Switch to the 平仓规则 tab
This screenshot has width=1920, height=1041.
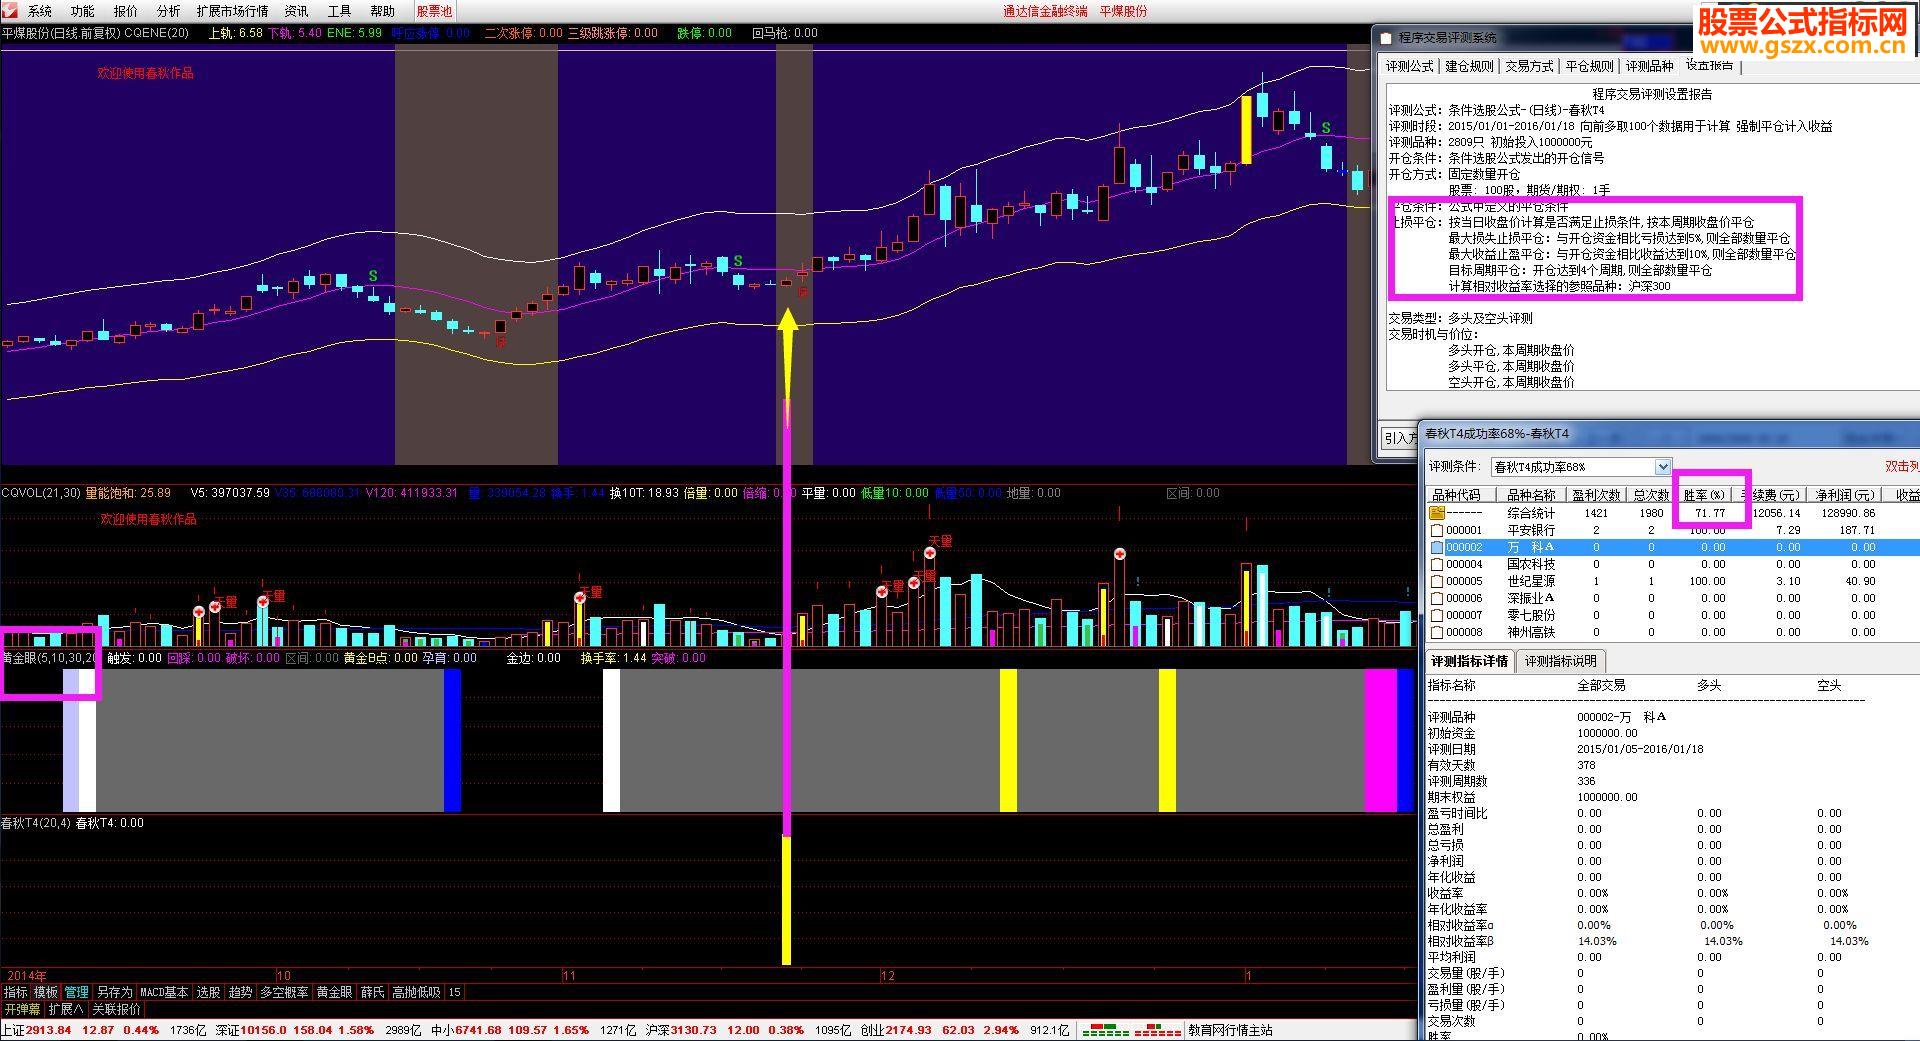coord(1589,66)
